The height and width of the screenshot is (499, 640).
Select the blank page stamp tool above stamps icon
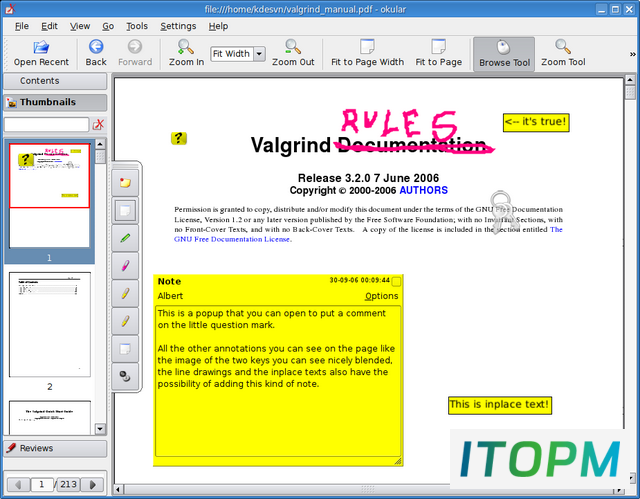click(x=125, y=349)
